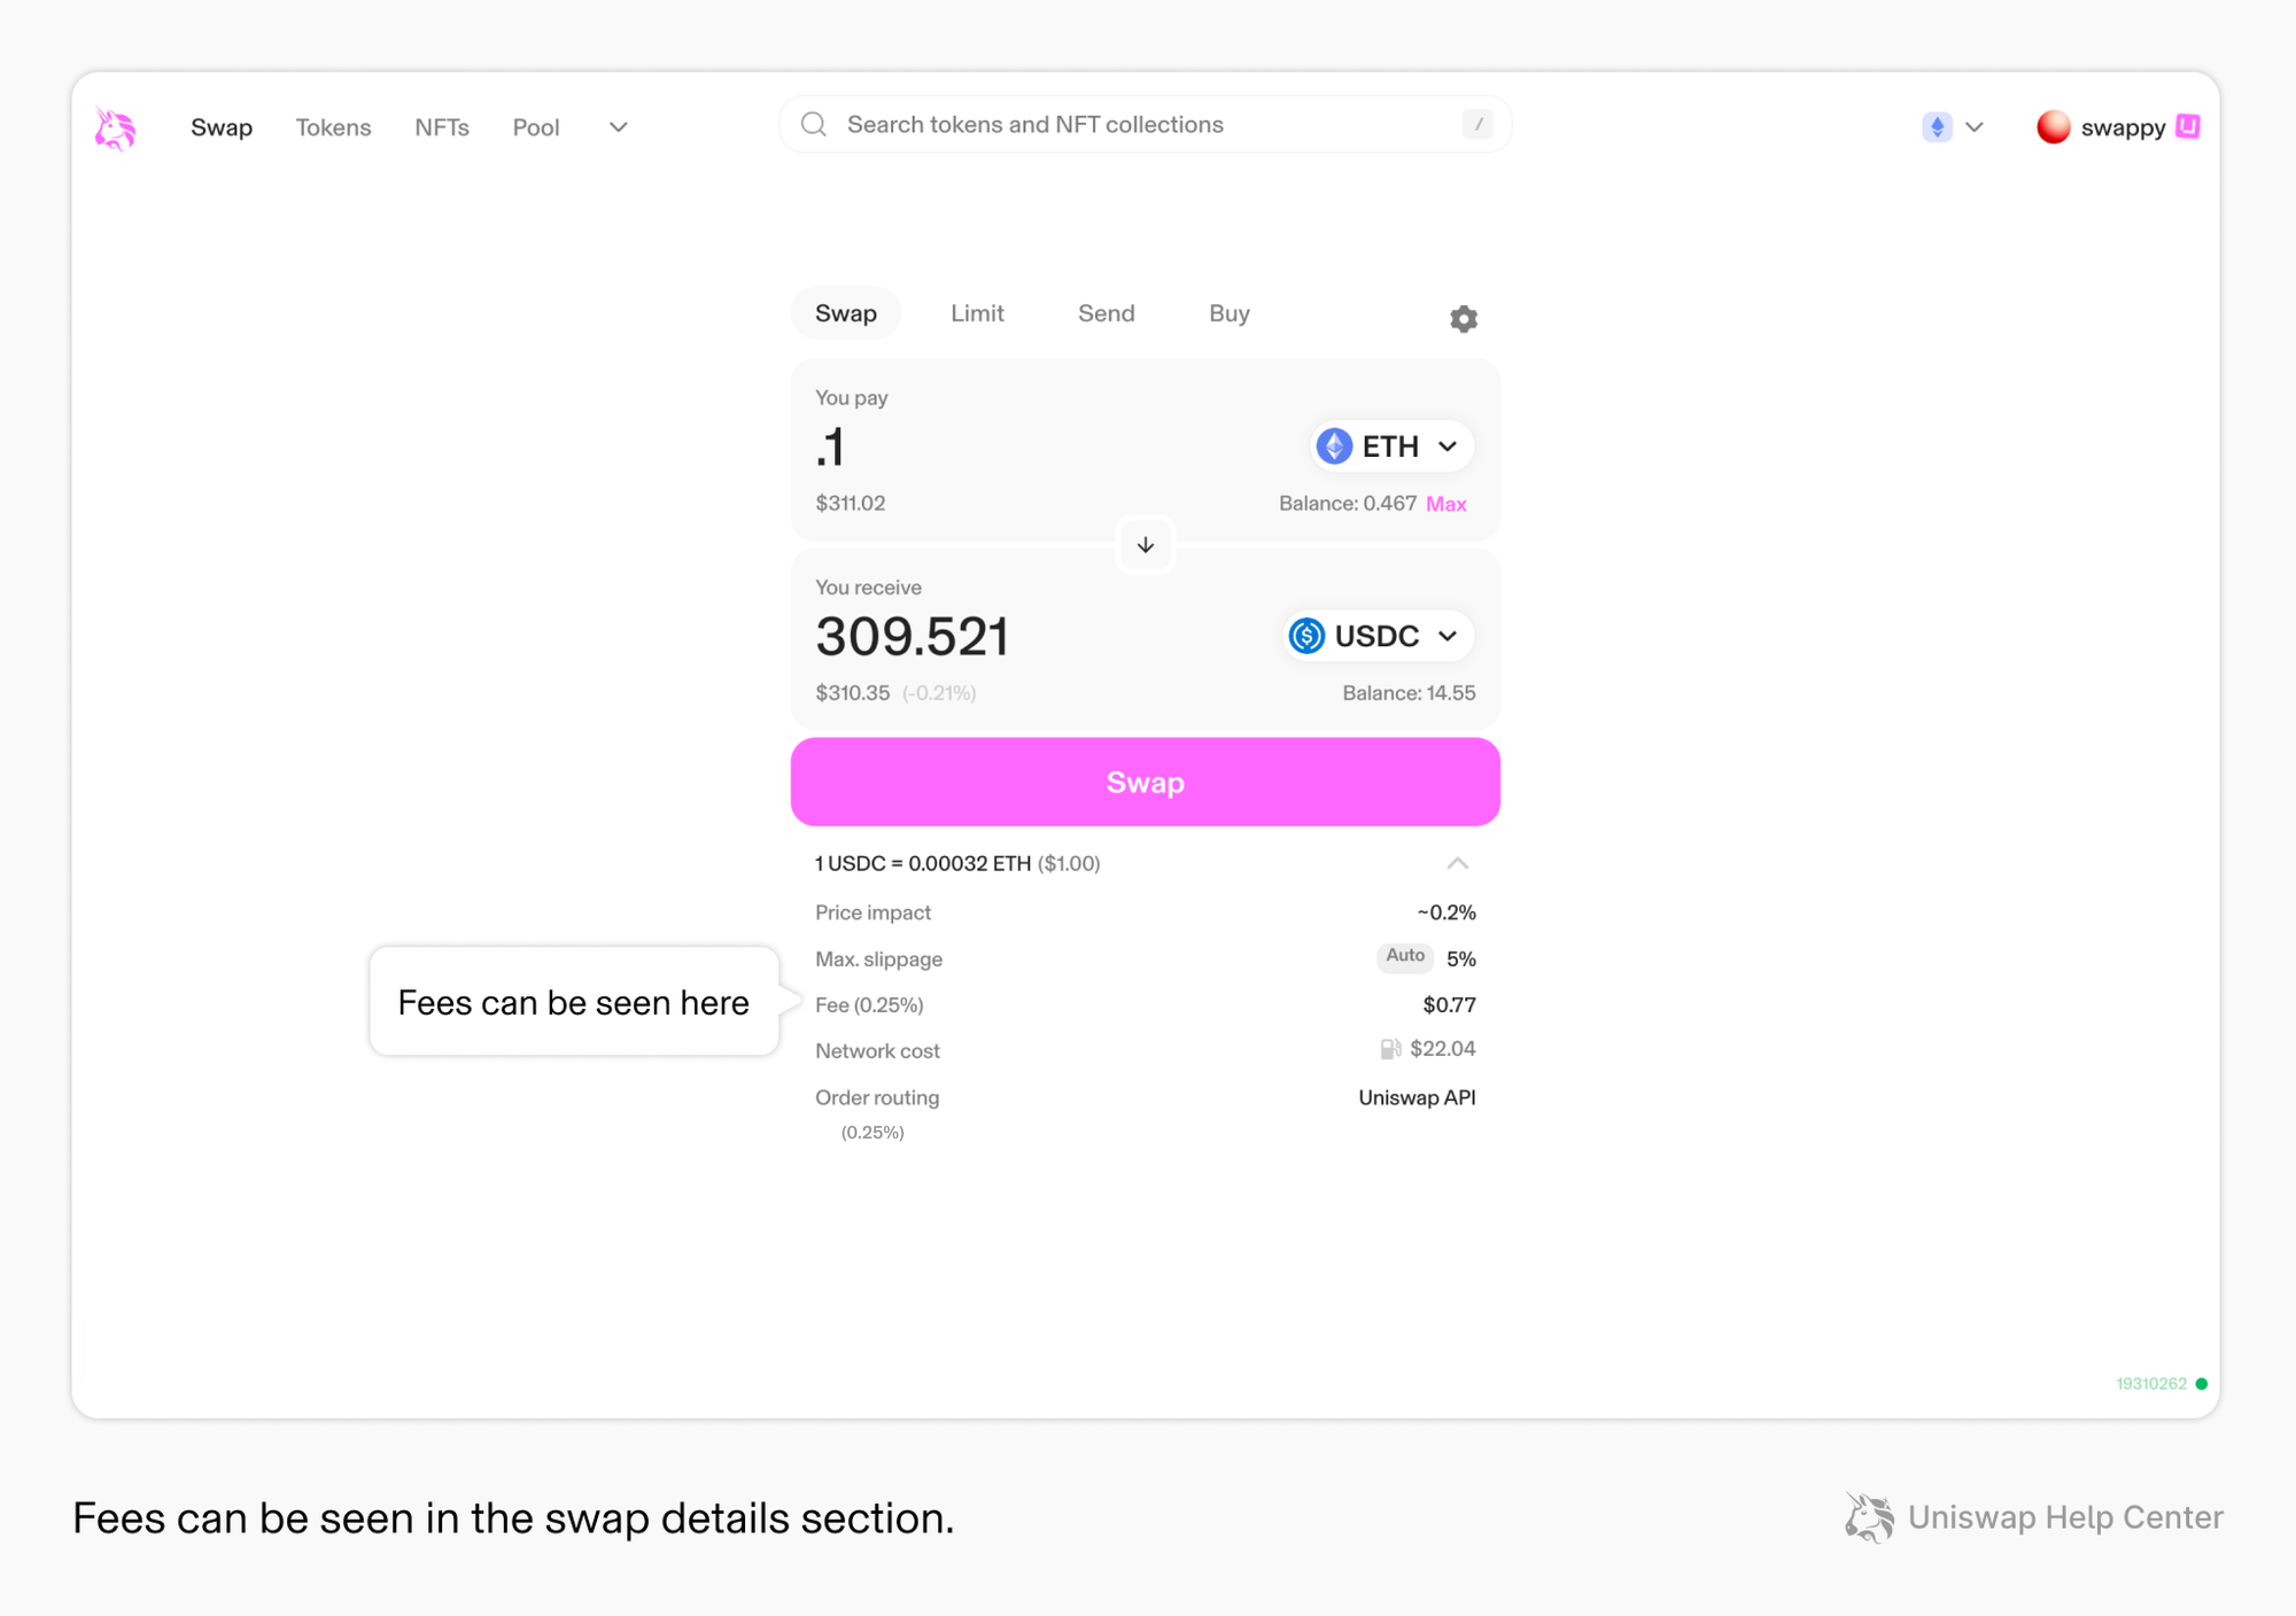
Task: Open swap settings gear icon
Action: pos(1463,319)
